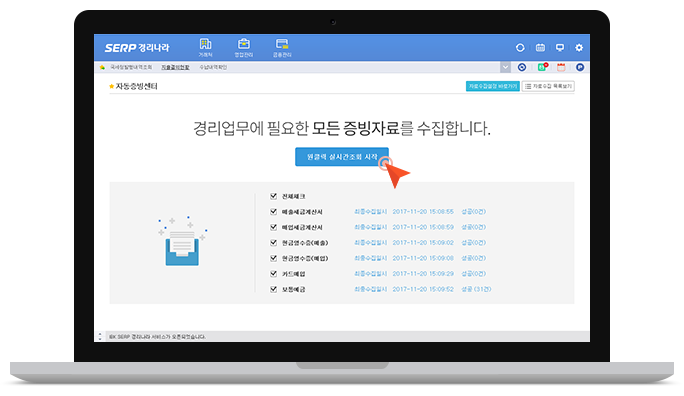Switch to 국세청발행내역조회 tab
This screenshot has height=396, width=684.
(x=131, y=67)
